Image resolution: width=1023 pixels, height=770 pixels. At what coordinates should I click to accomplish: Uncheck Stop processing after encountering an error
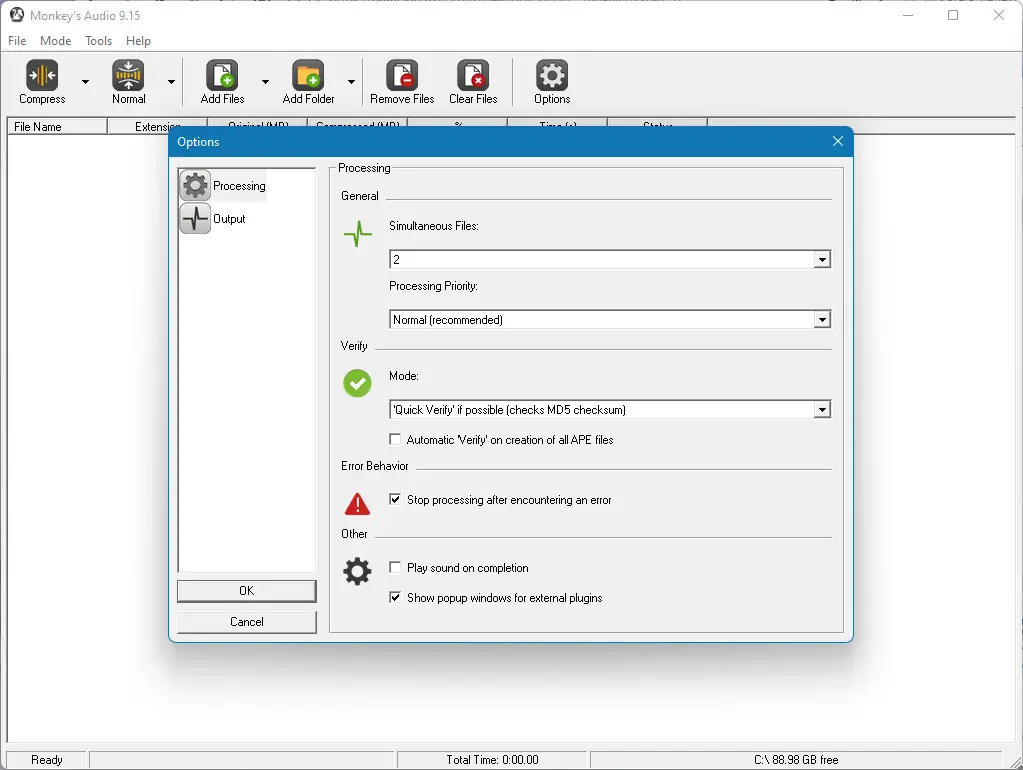[x=395, y=499]
